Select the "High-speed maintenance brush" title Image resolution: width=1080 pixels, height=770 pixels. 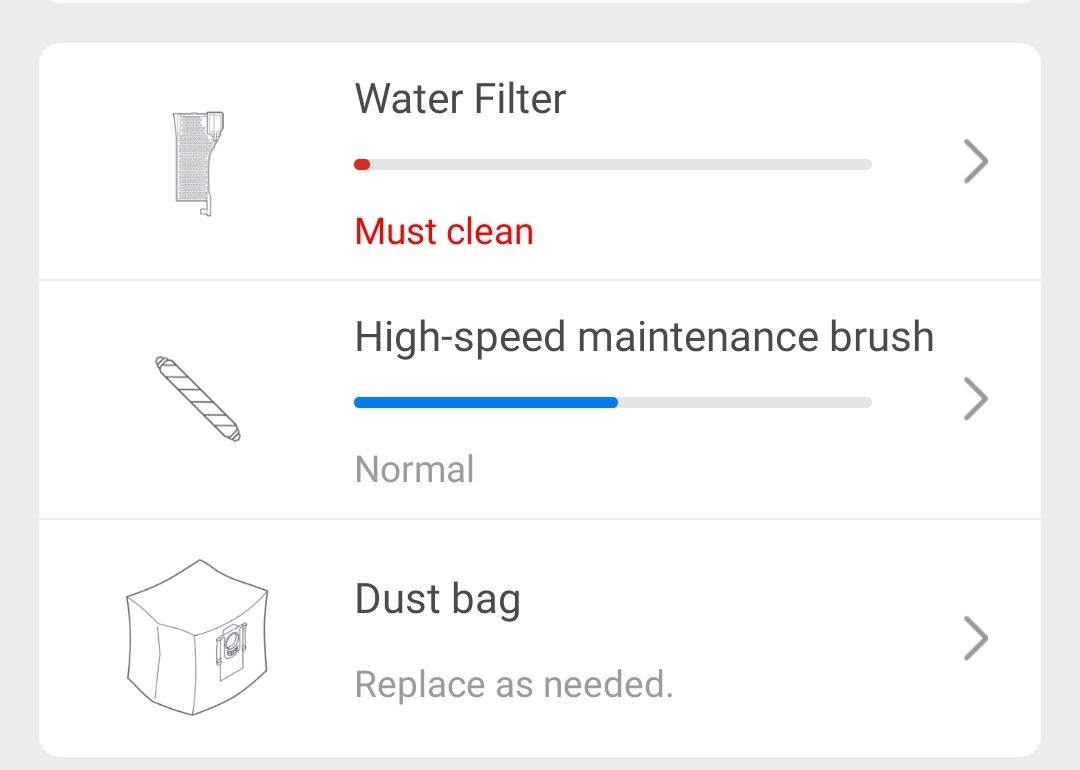(x=644, y=337)
